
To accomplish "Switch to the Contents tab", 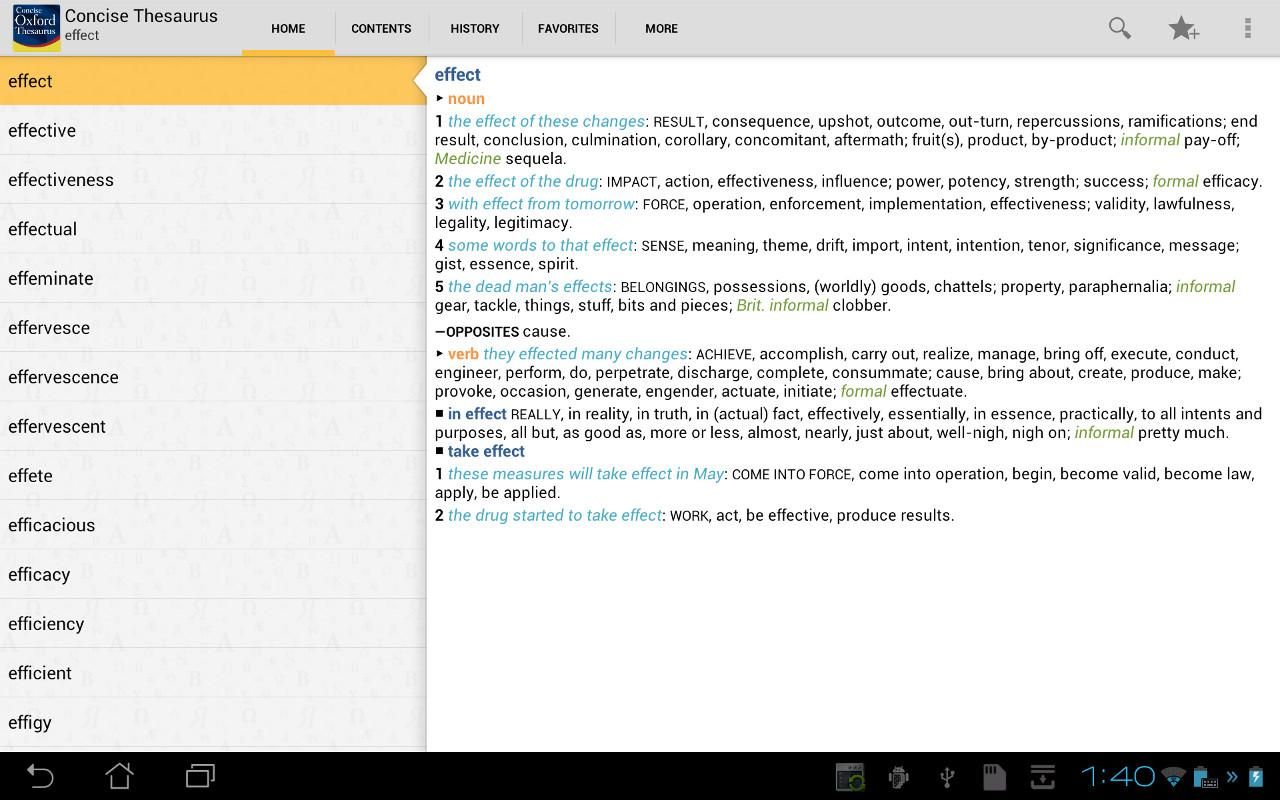I will coord(381,28).
